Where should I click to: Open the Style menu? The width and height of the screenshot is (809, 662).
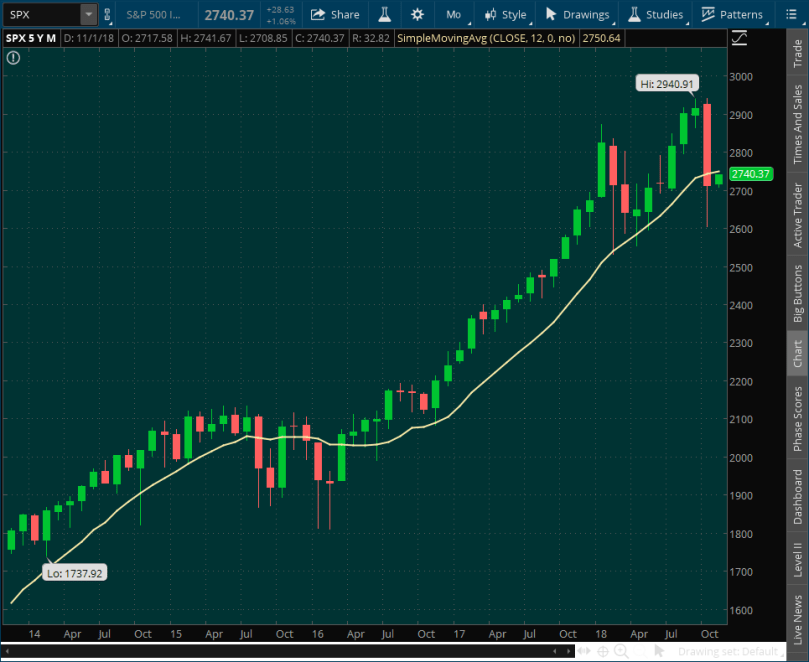tap(505, 15)
